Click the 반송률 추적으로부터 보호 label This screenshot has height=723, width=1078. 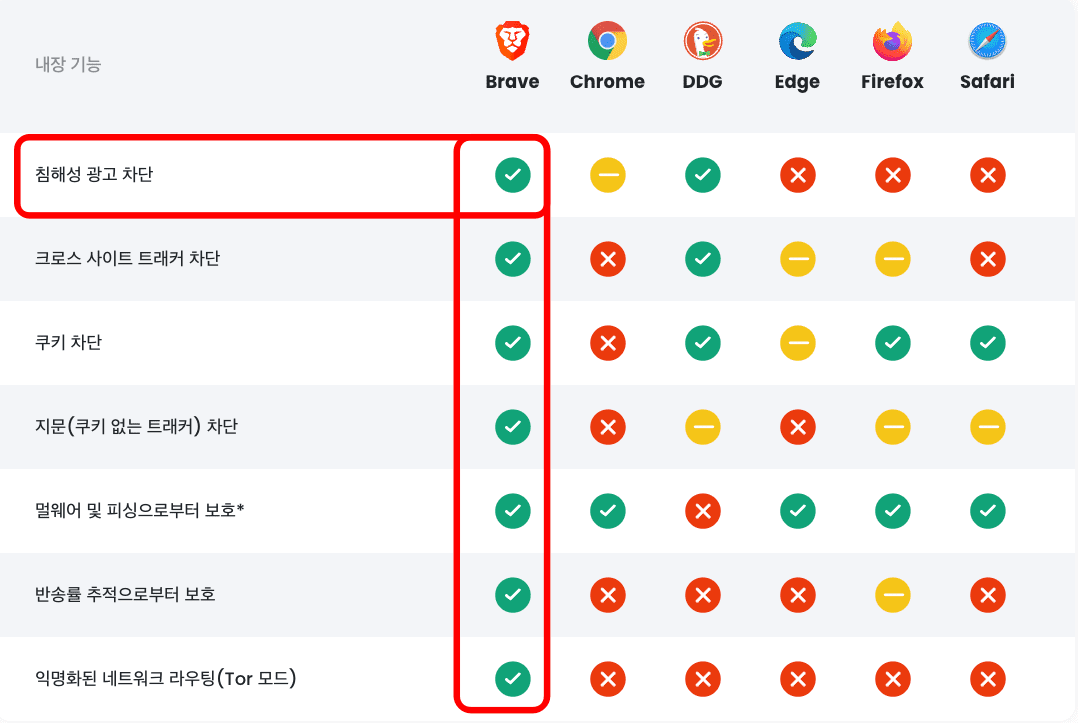coord(125,594)
